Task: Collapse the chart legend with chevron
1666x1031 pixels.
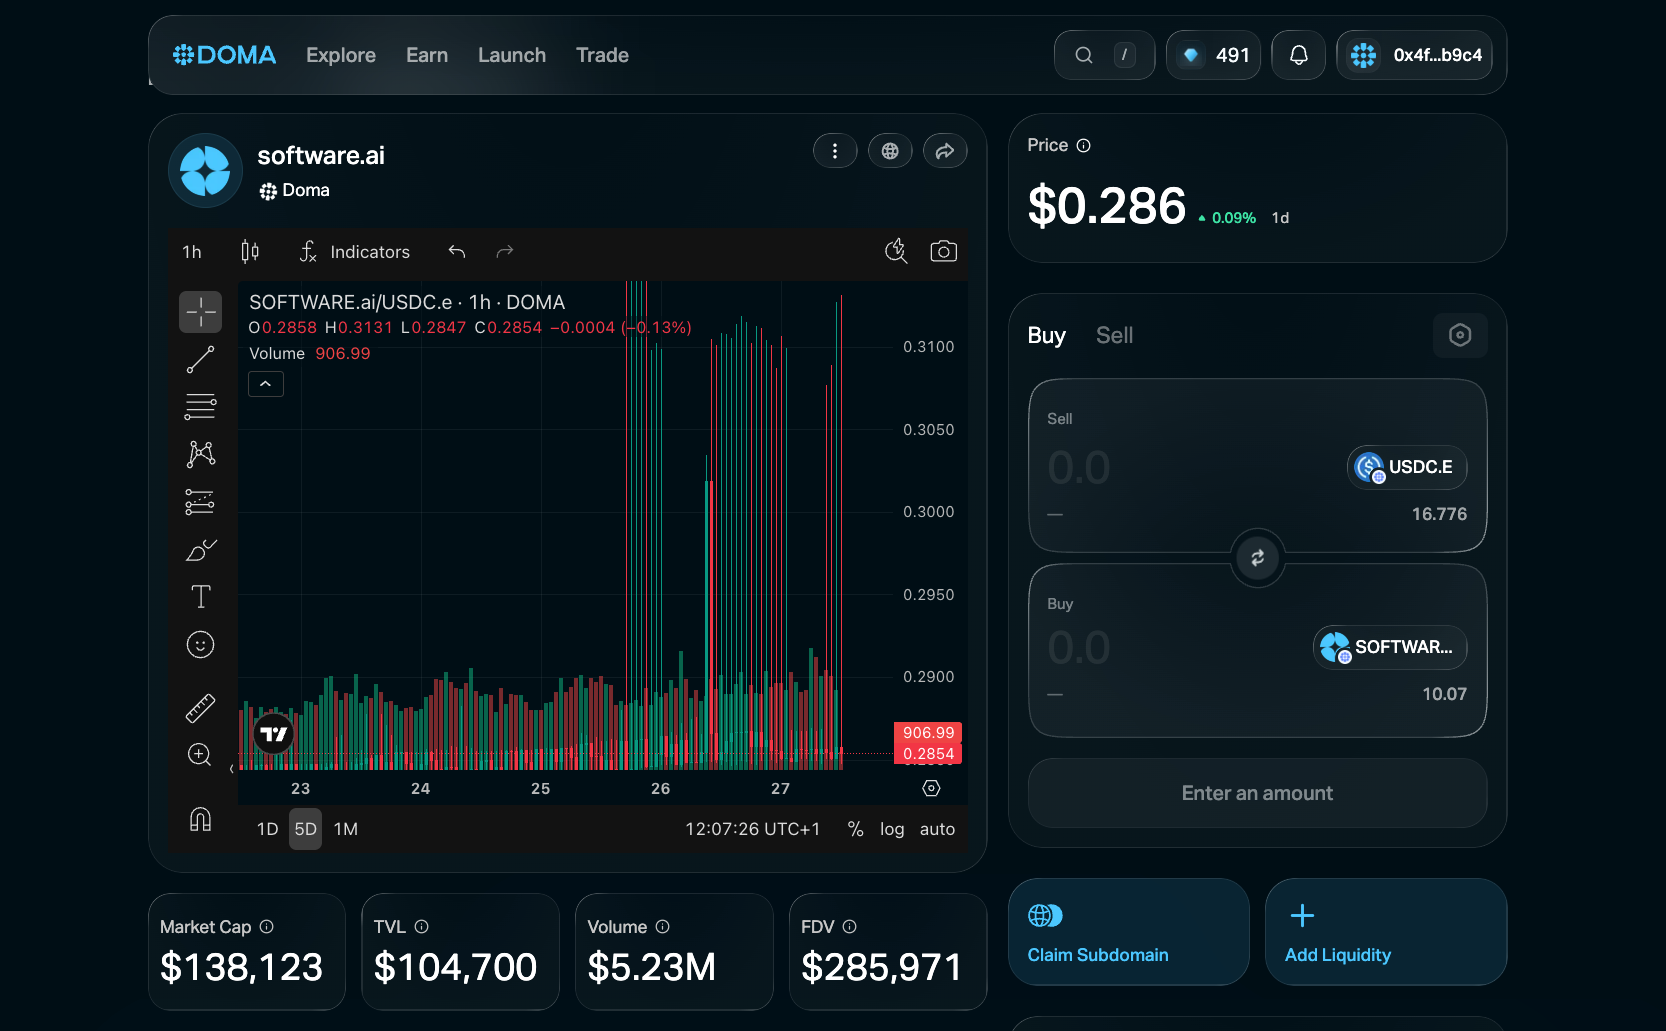Action: click(266, 384)
